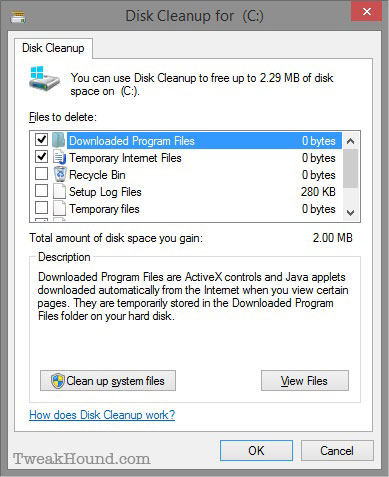The height and width of the screenshot is (477, 389).
Task: Tick the Temporary files checkbox
Action: [x=41, y=208]
